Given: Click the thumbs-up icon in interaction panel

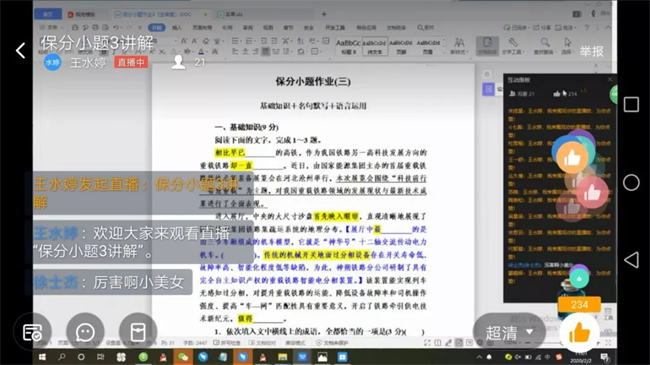Looking at the screenshot, I should click(x=557, y=94).
